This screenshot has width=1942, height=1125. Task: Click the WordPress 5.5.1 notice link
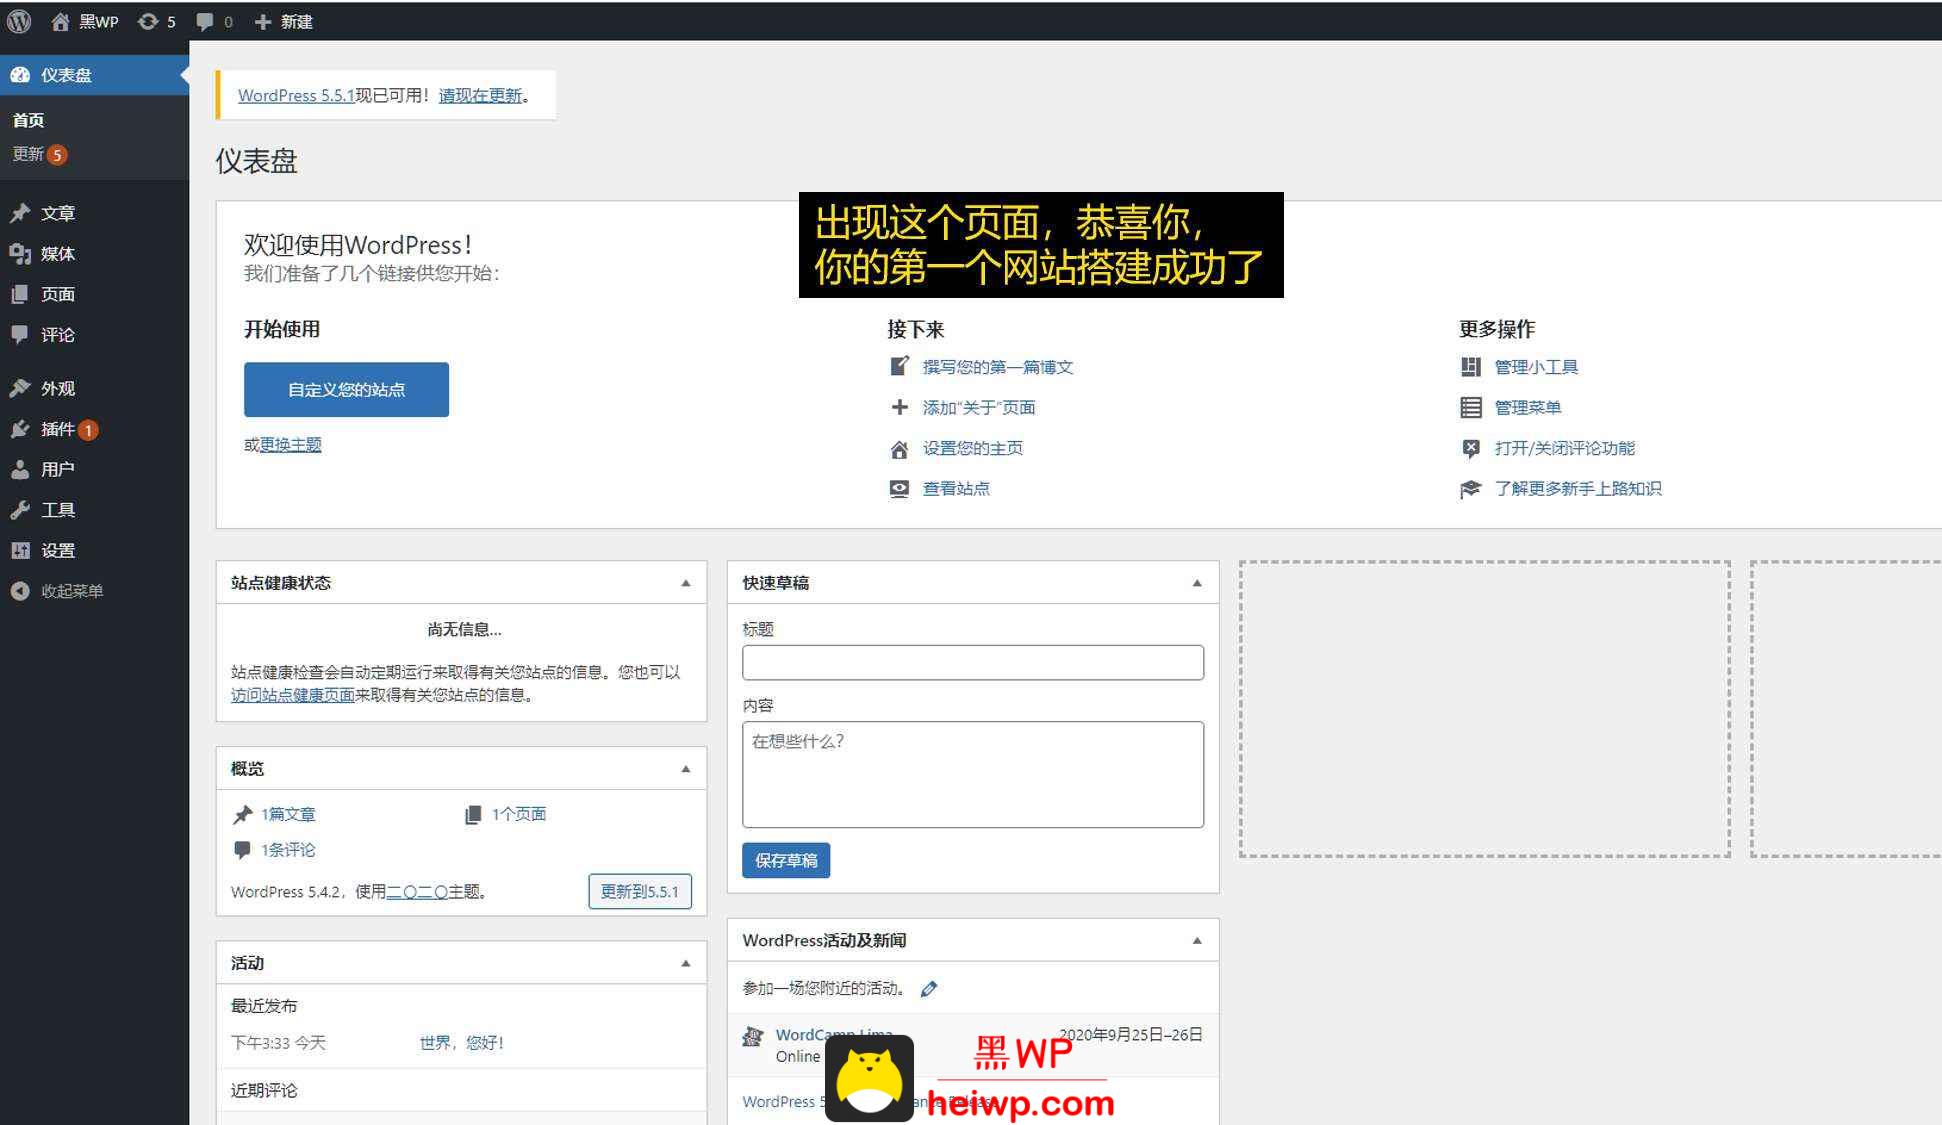coord(296,95)
